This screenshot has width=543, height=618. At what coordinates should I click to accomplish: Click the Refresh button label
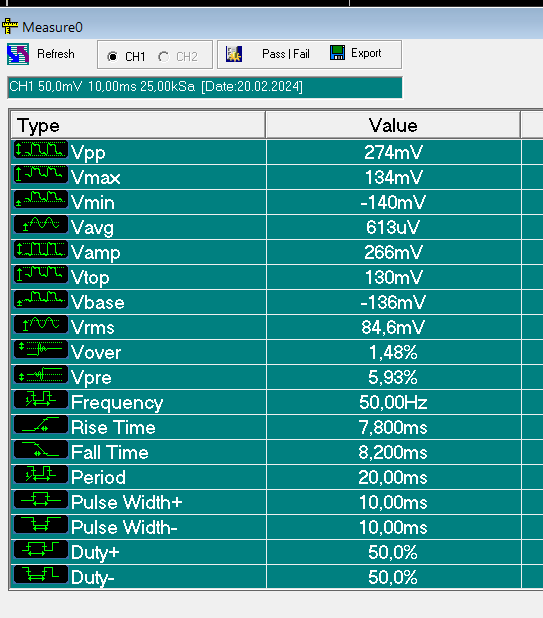pyautogui.click(x=56, y=54)
